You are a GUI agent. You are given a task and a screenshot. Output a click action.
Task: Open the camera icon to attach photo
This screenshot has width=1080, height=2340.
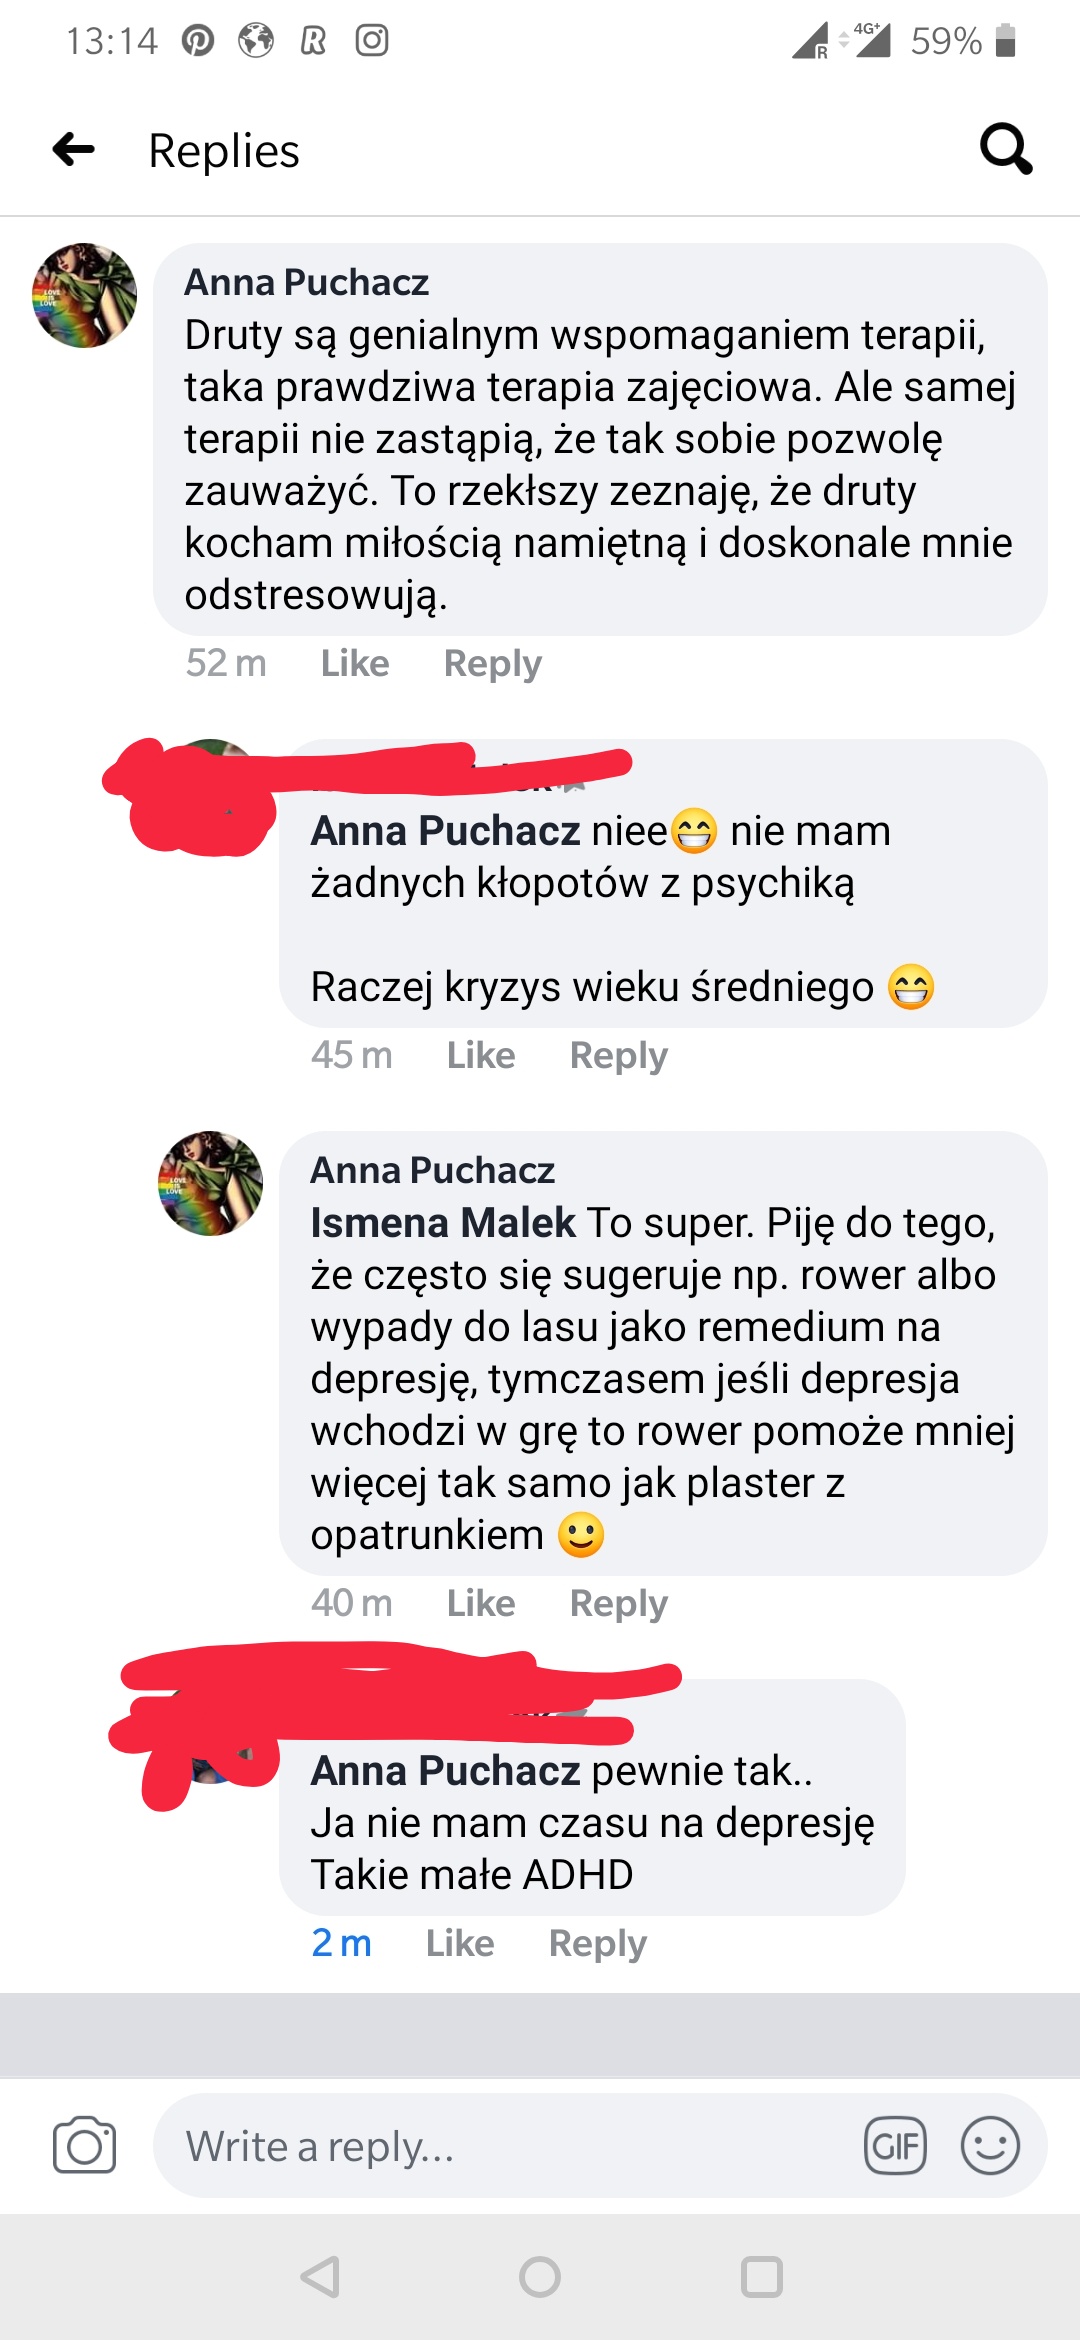(x=84, y=2145)
